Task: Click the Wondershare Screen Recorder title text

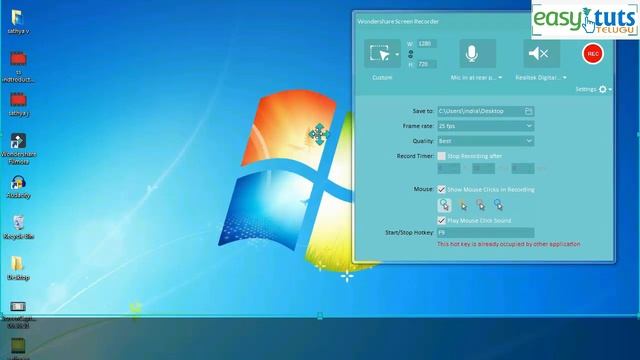Action: pos(398,22)
